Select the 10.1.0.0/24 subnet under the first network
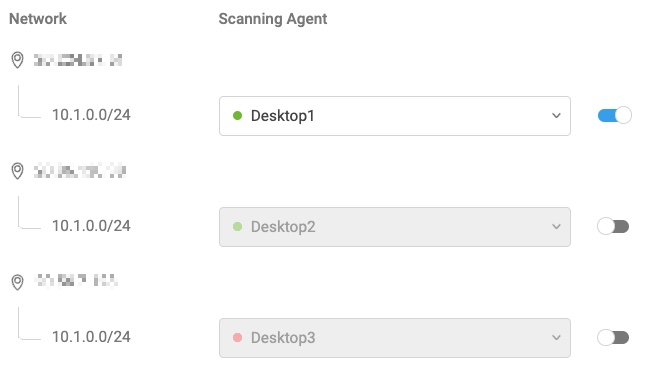648x372 pixels. tap(91, 115)
